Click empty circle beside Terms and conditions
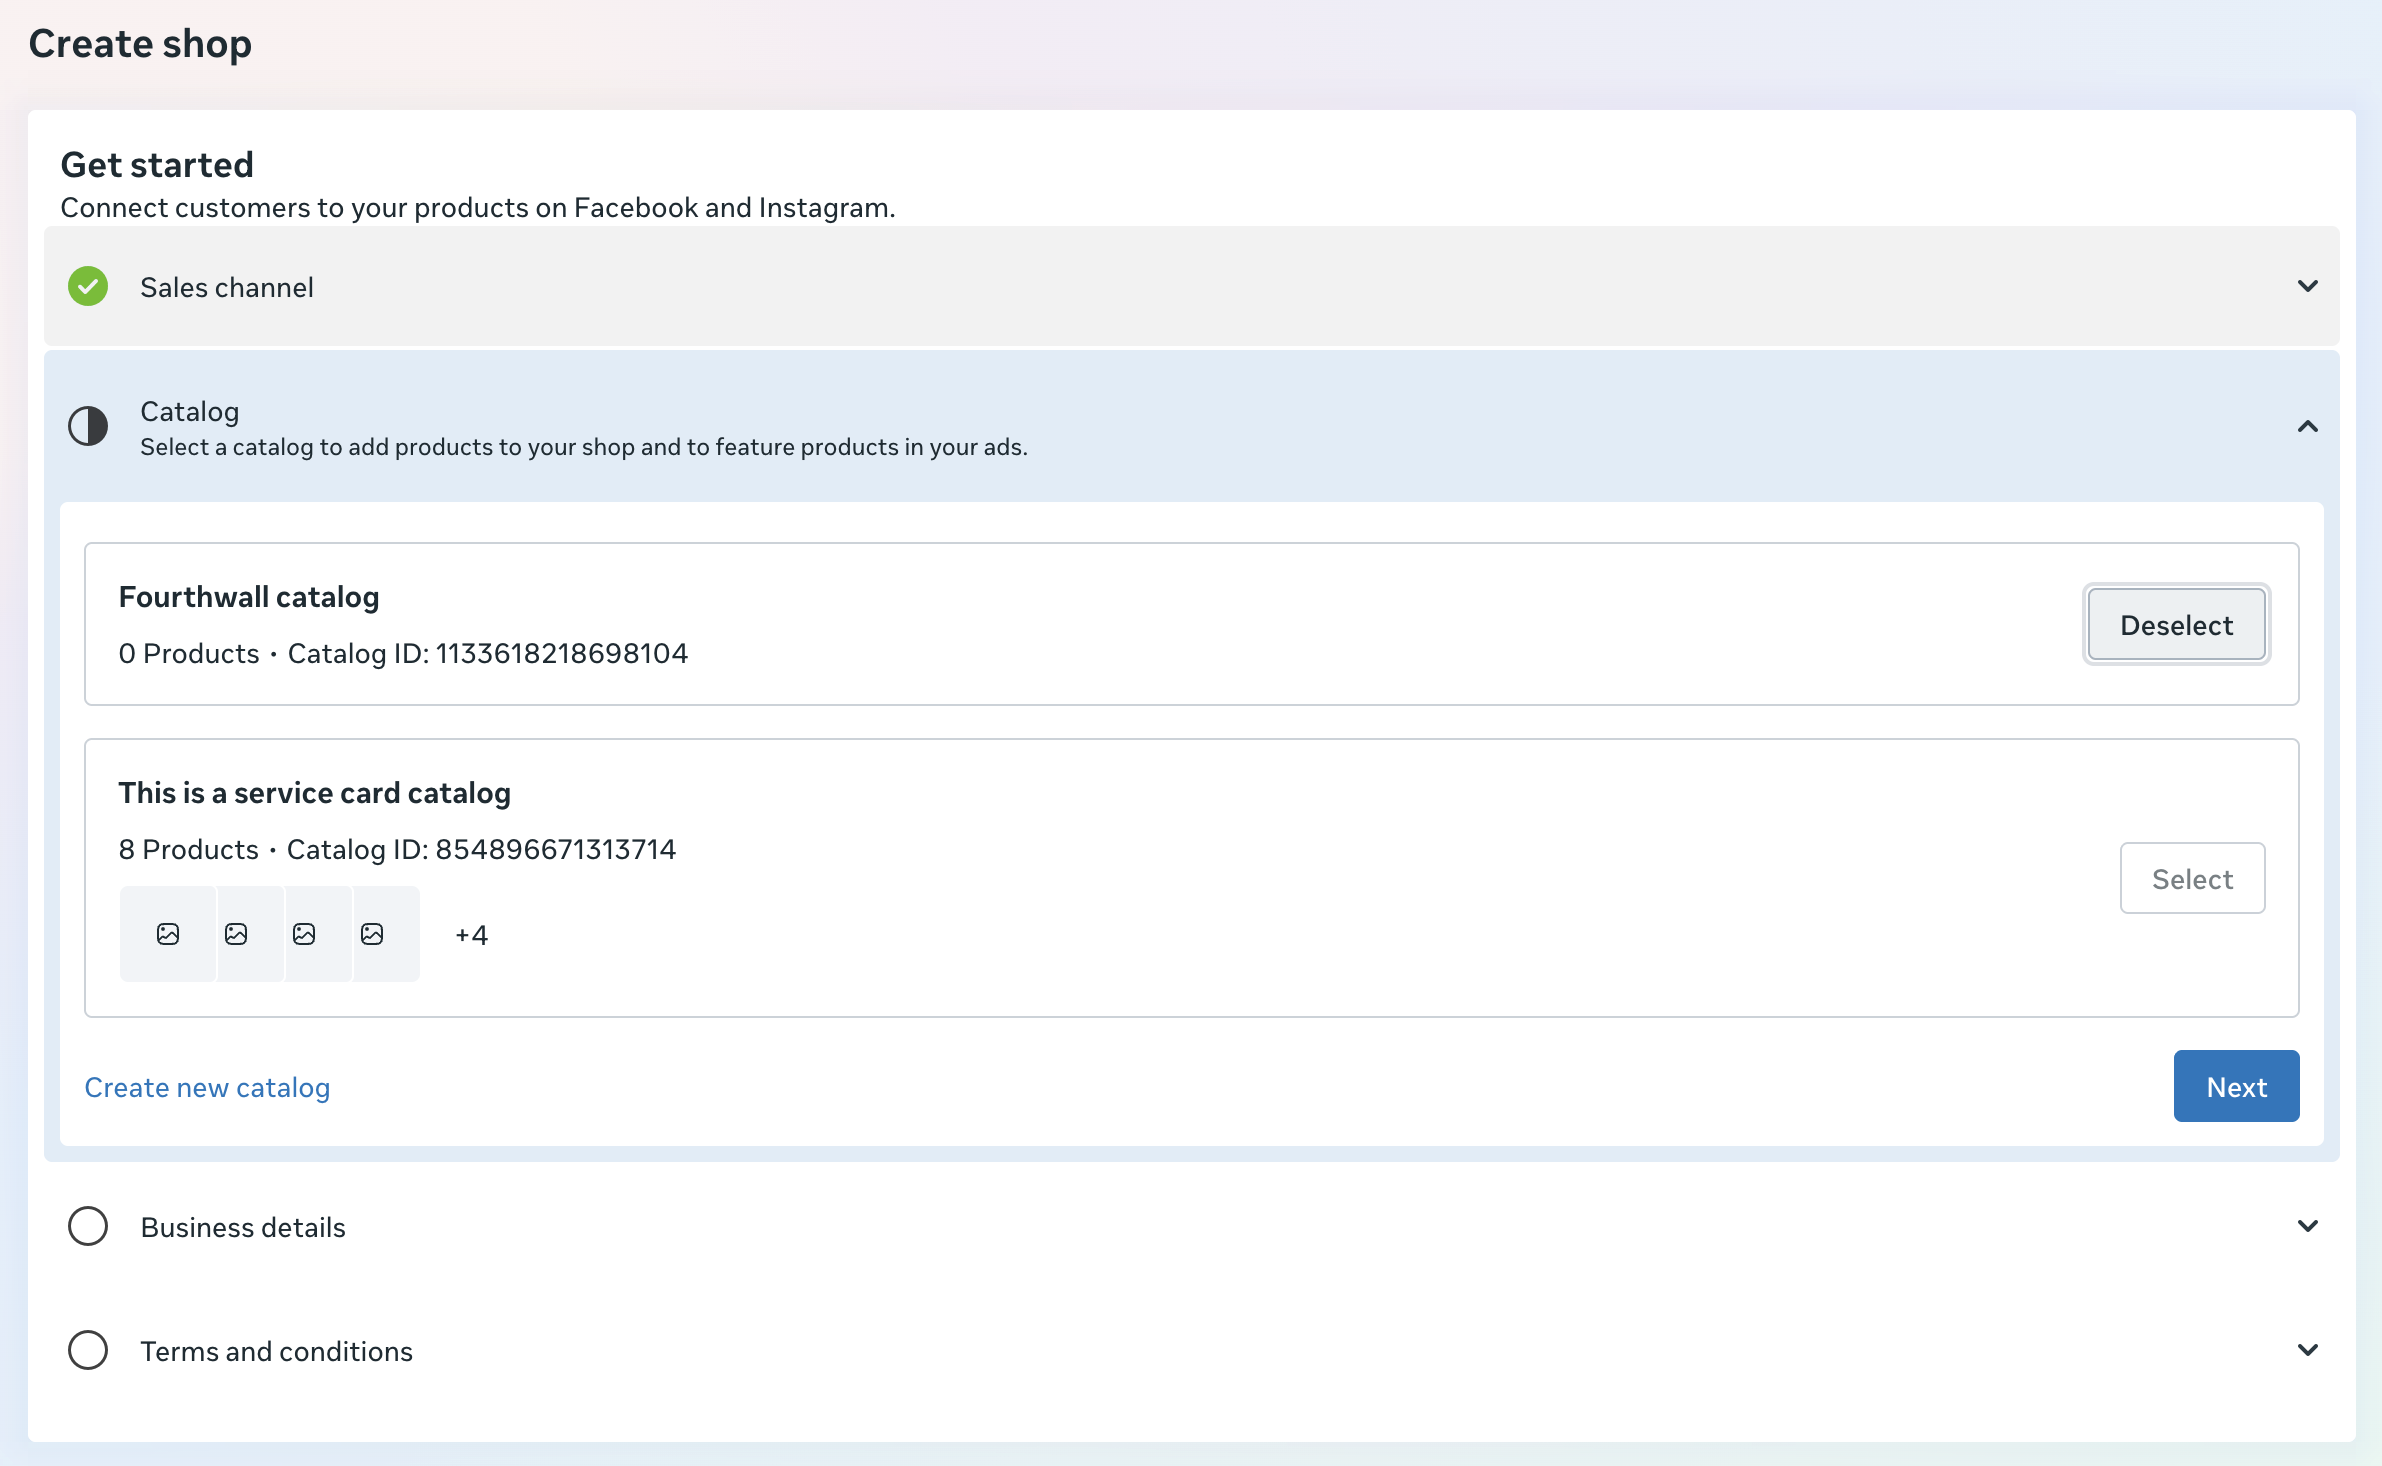This screenshot has width=2382, height=1466. pyautogui.click(x=88, y=1350)
